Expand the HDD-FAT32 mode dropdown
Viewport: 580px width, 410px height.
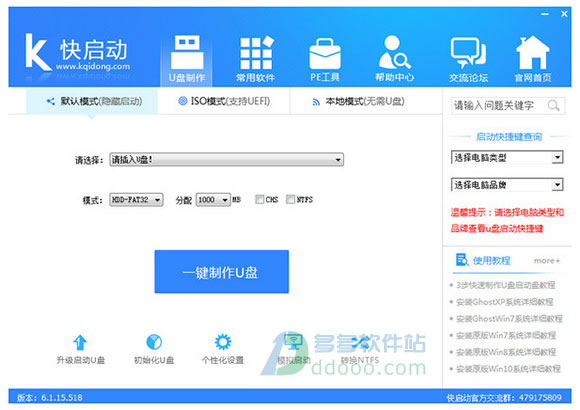tap(136, 200)
